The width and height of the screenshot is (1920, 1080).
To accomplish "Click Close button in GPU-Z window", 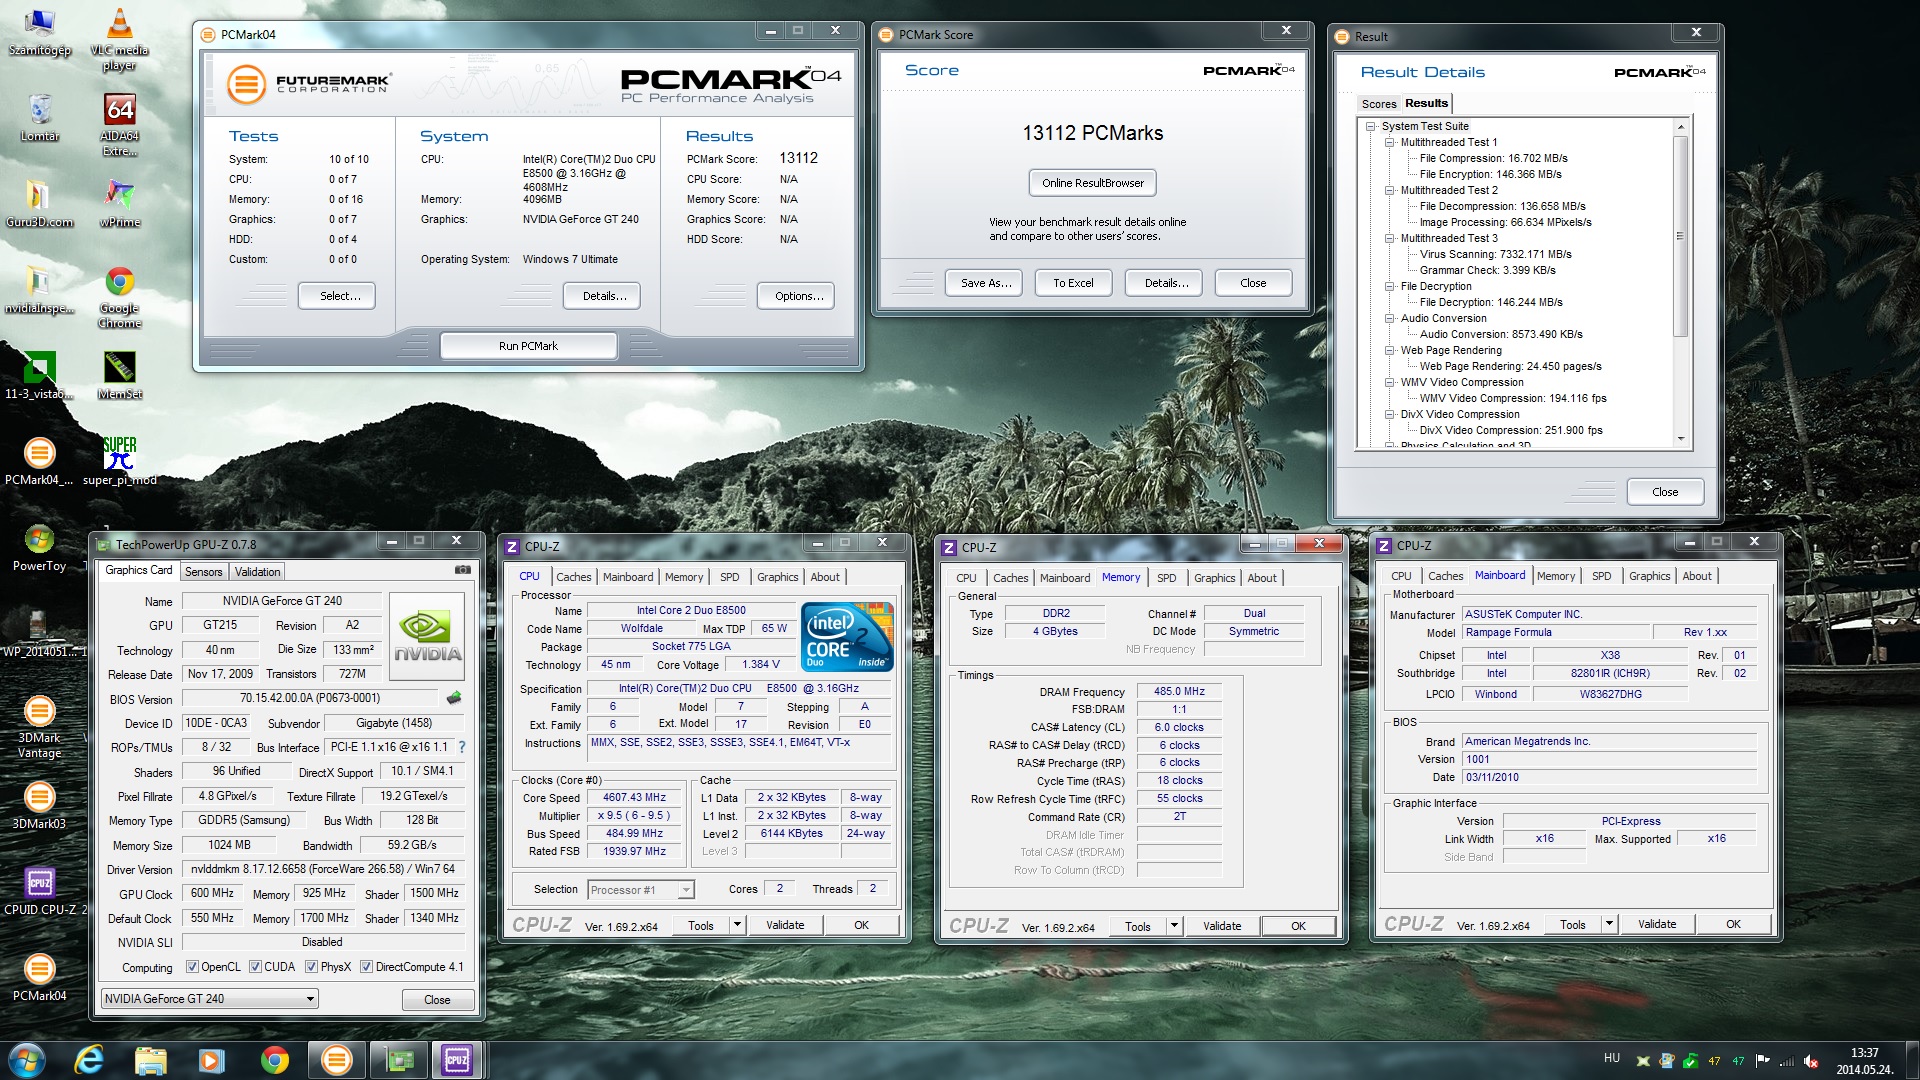I will tap(437, 1000).
